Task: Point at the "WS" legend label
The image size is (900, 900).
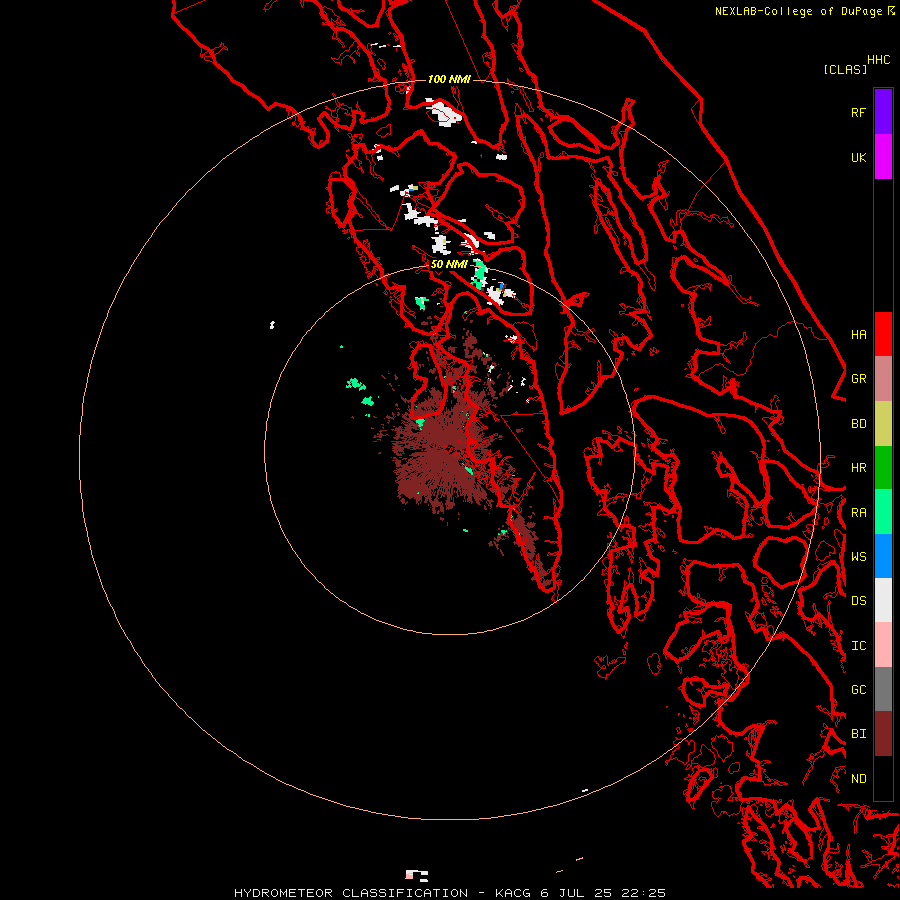Action: click(858, 557)
